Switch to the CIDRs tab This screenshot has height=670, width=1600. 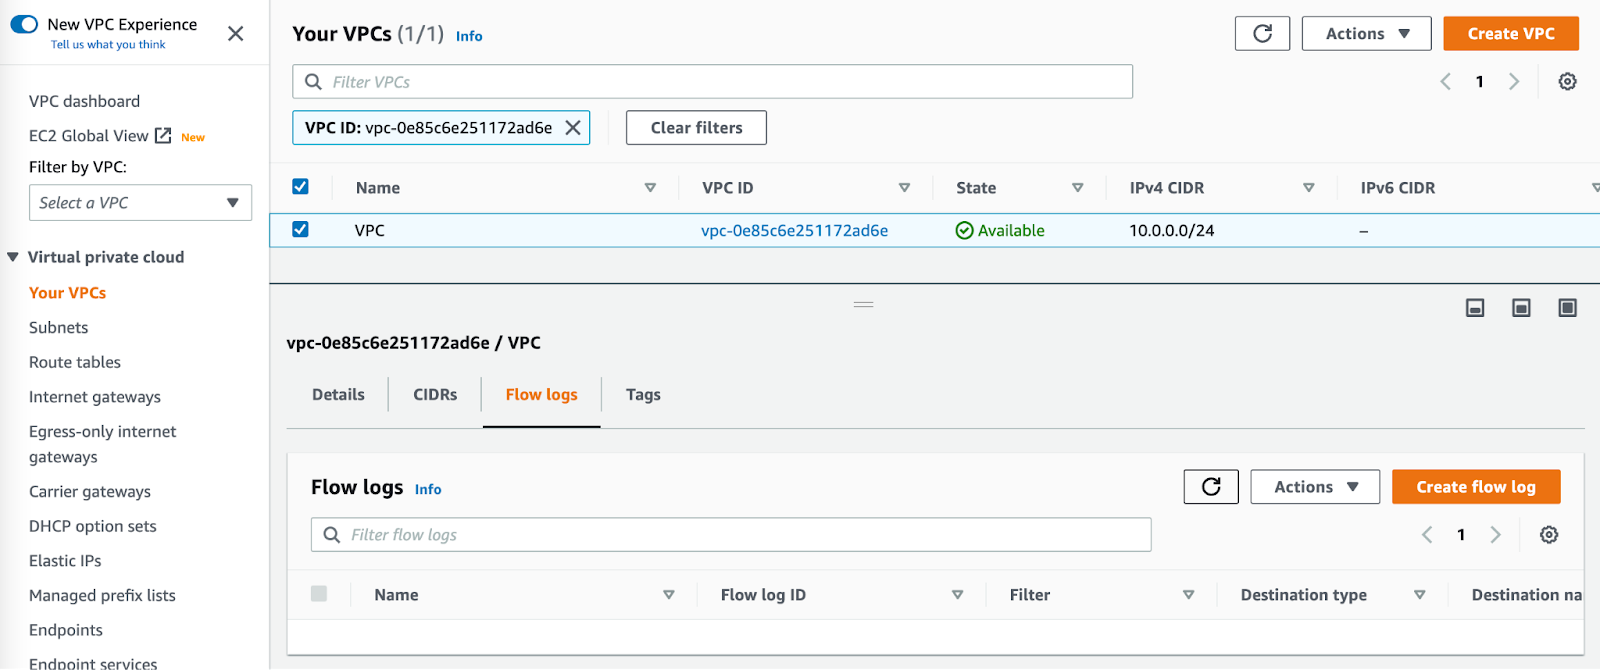pyautogui.click(x=435, y=395)
